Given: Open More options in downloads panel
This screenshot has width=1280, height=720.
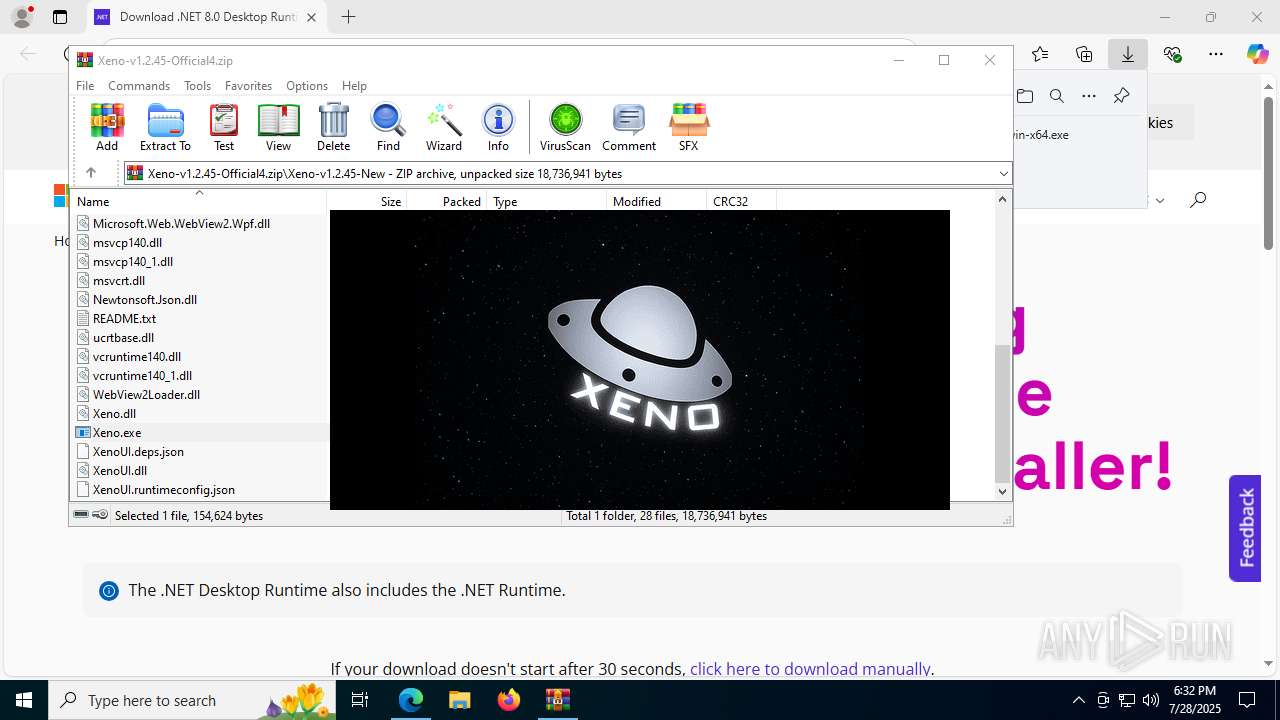Looking at the screenshot, I should coord(1089,96).
